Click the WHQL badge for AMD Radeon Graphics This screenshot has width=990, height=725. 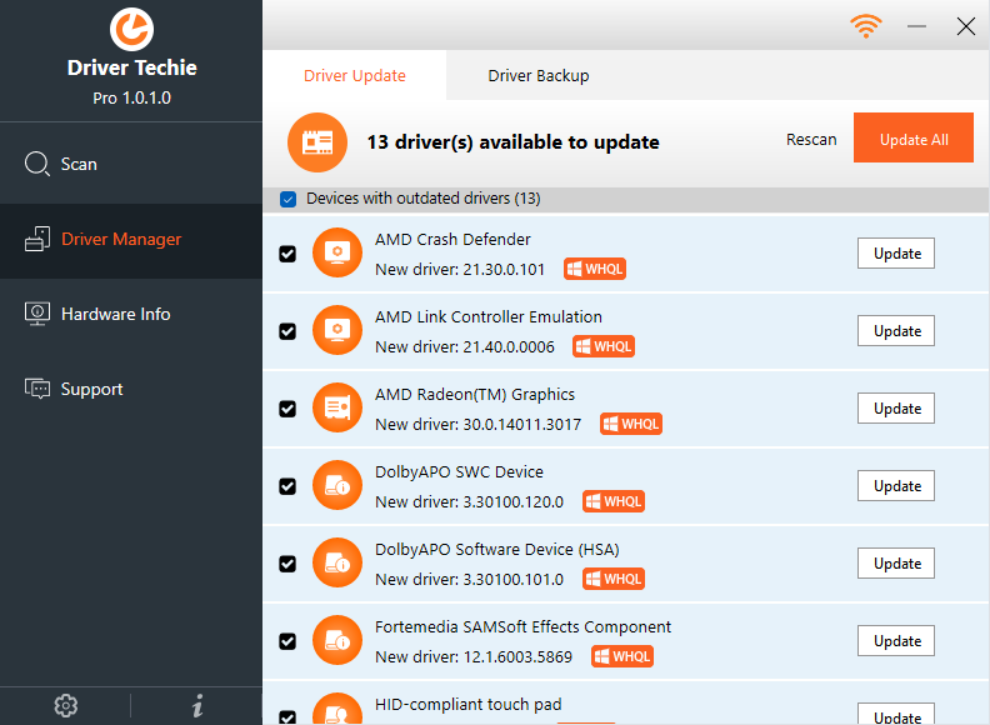(631, 424)
